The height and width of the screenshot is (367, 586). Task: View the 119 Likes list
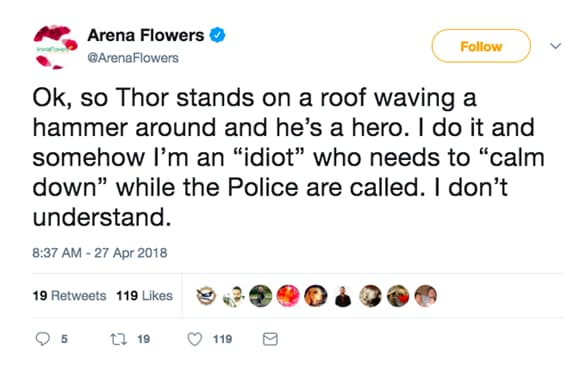tap(145, 296)
